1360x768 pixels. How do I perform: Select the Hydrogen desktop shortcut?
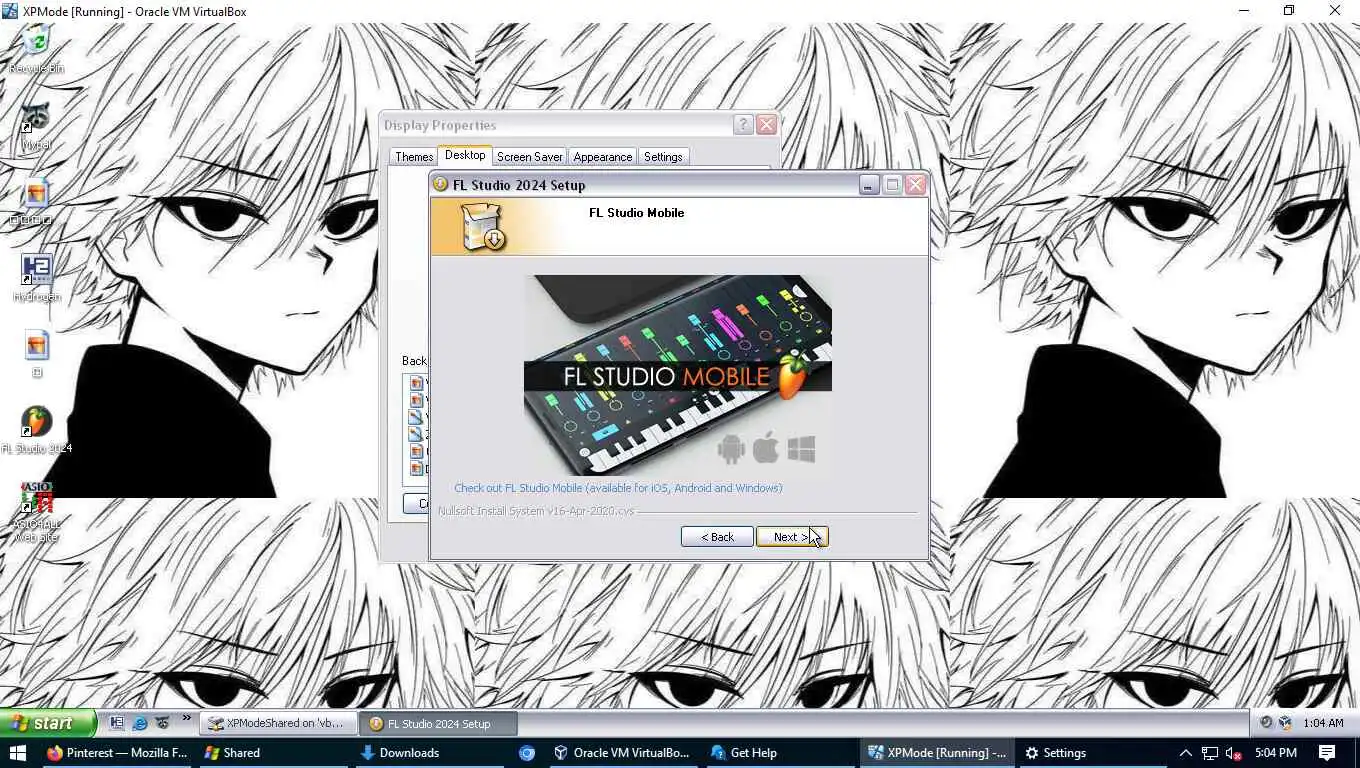[36, 277]
